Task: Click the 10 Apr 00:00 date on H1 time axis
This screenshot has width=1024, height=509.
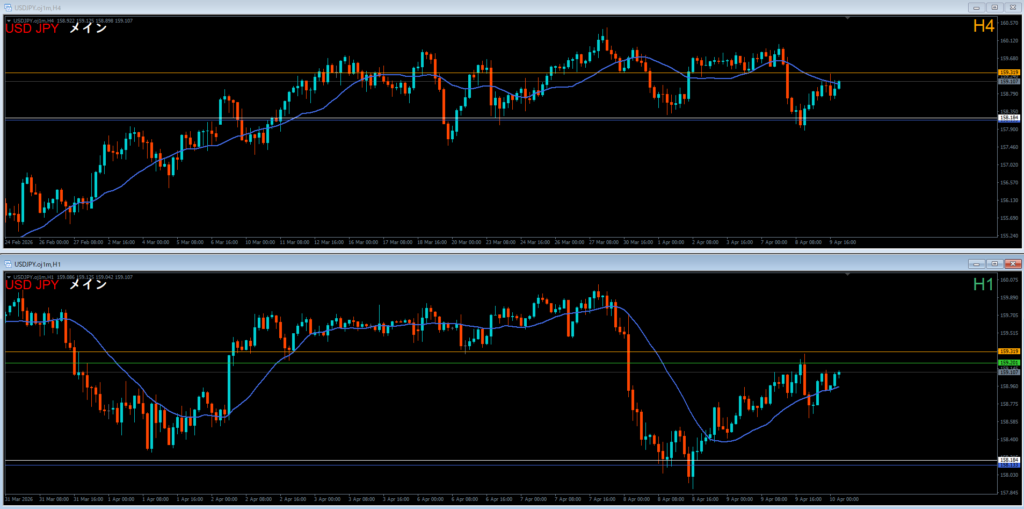Action: (842, 499)
